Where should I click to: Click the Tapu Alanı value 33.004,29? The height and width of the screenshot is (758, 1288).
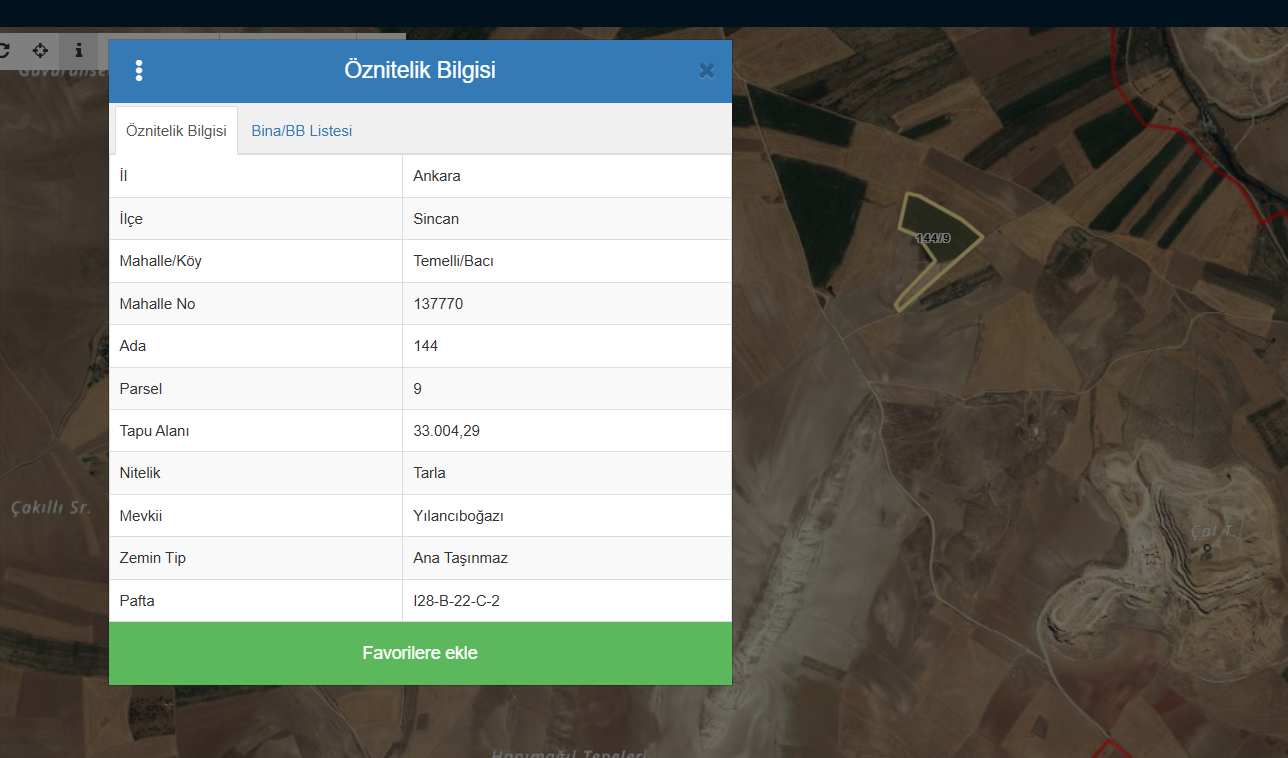coord(445,431)
